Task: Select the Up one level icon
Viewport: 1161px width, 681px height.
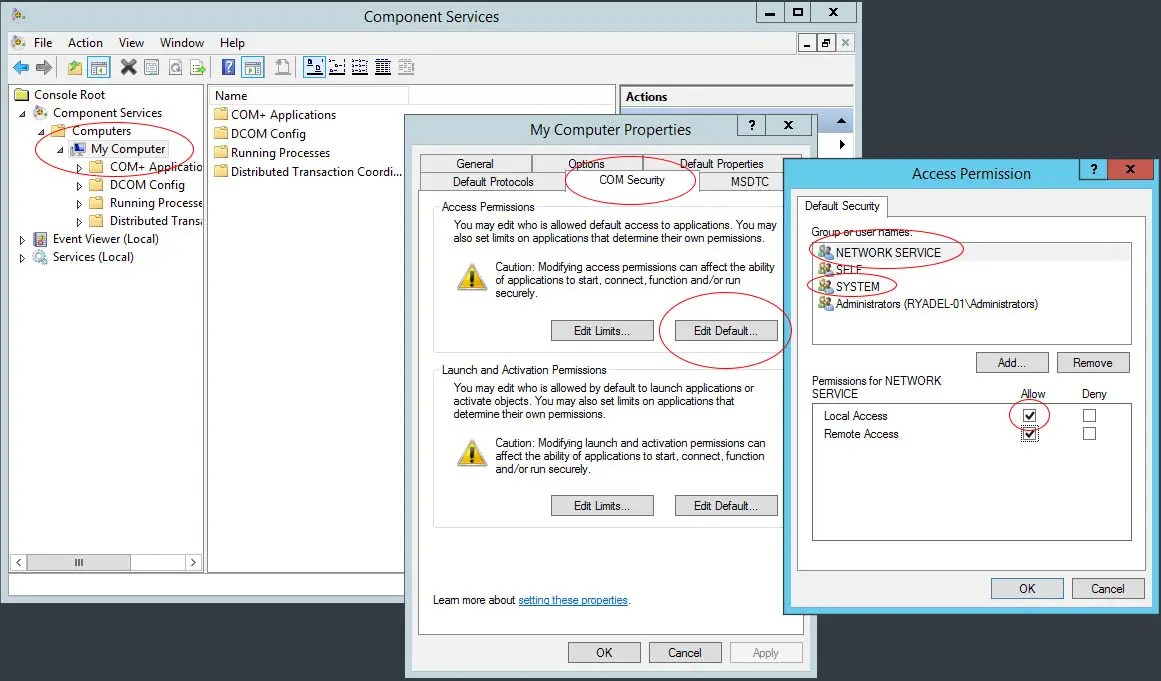Action: 73,66
